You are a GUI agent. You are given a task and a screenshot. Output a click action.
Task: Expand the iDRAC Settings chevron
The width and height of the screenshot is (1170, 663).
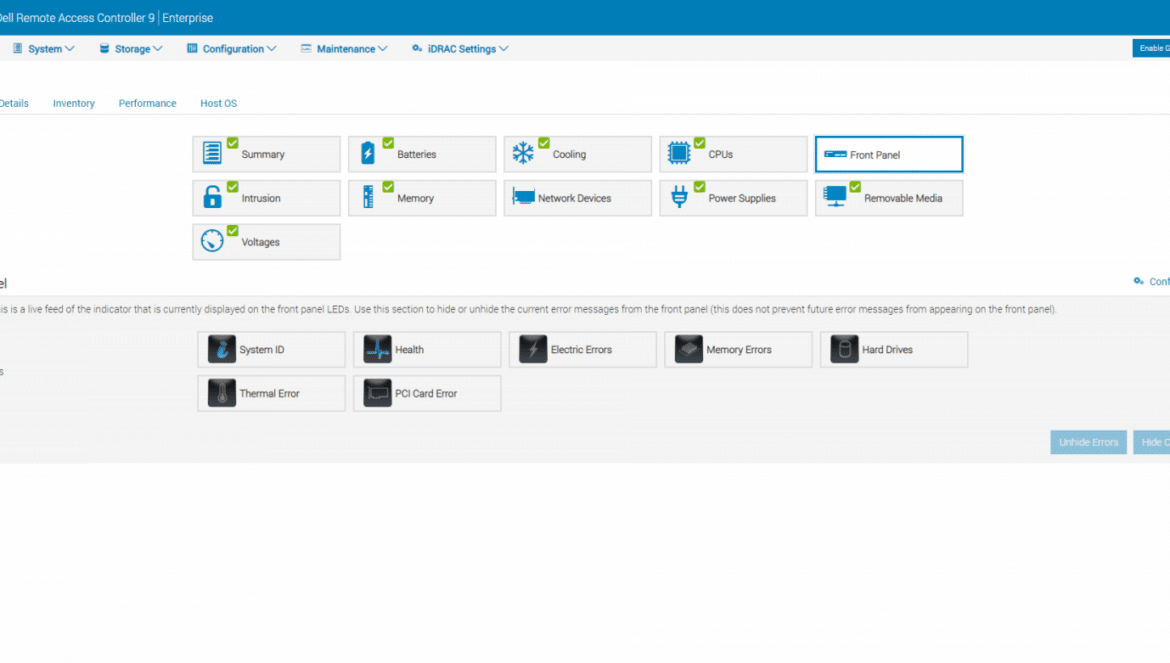pos(504,49)
